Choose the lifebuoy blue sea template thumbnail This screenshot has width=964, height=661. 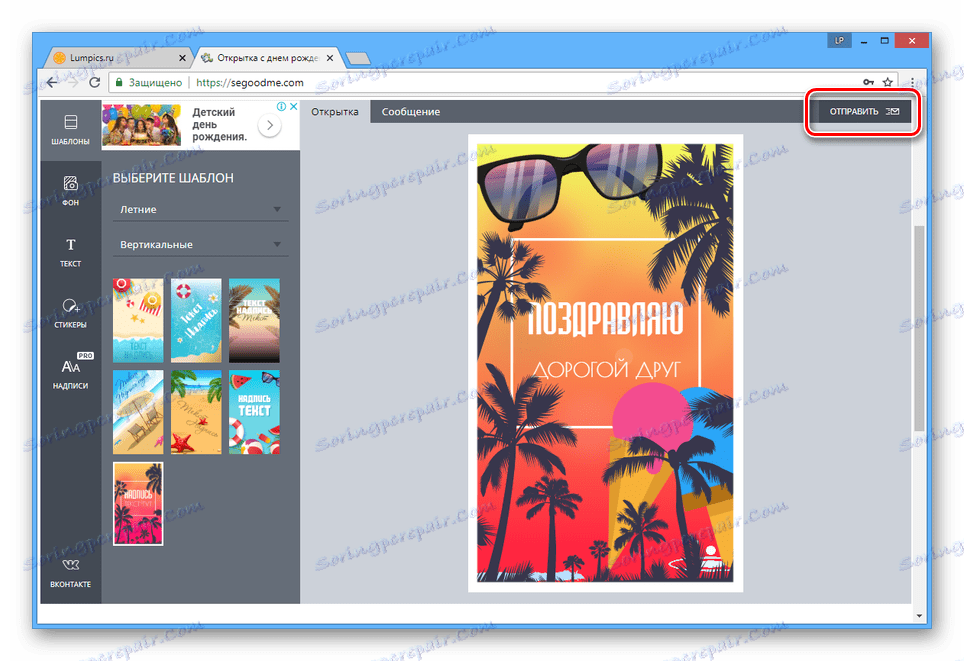(196, 320)
